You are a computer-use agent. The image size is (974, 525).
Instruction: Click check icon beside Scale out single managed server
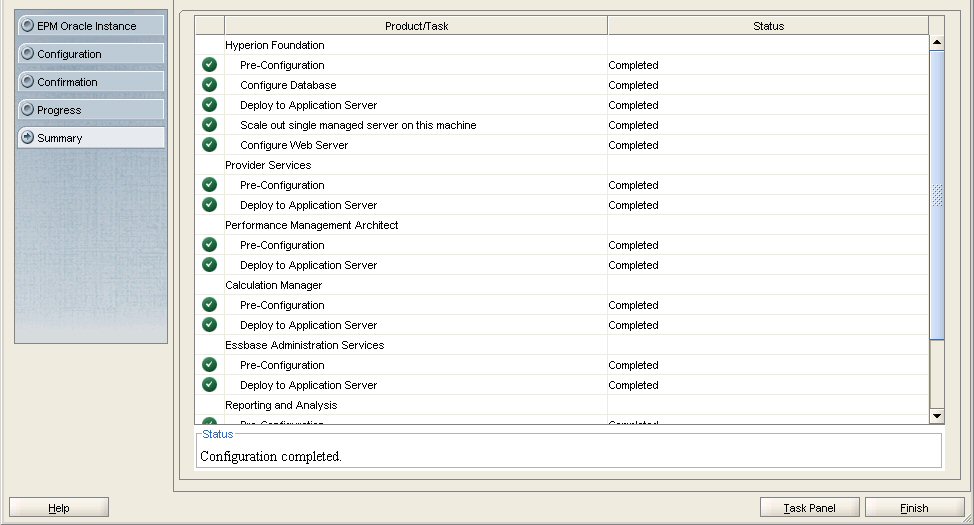point(209,124)
